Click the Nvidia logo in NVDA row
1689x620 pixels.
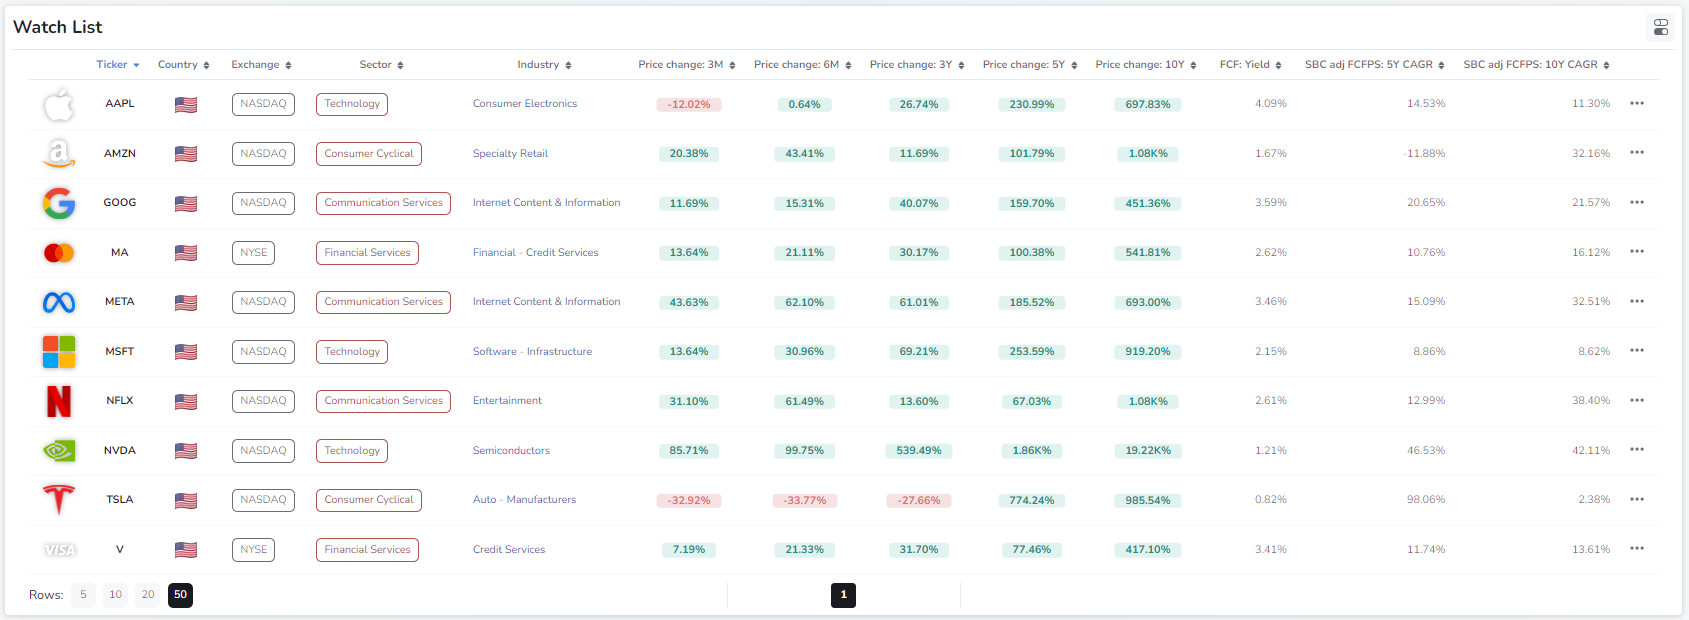tap(59, 451)
